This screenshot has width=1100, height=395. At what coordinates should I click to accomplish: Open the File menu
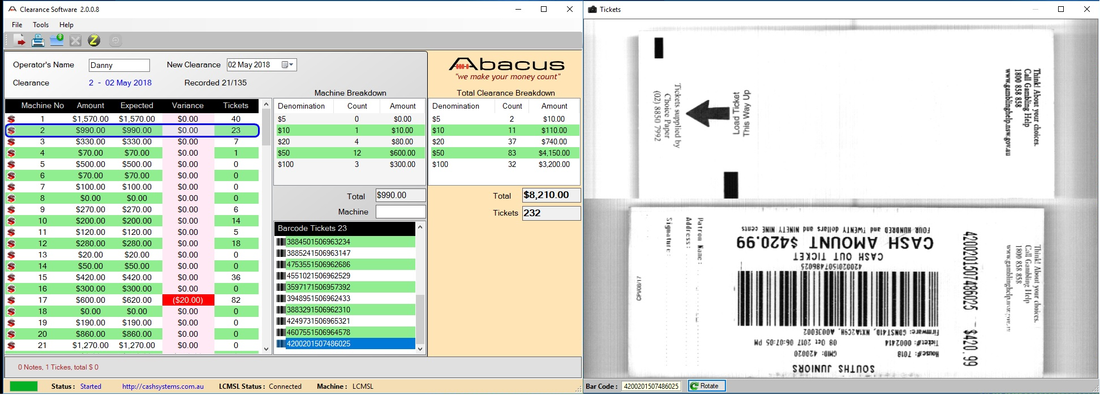click(x=17, y=25)
